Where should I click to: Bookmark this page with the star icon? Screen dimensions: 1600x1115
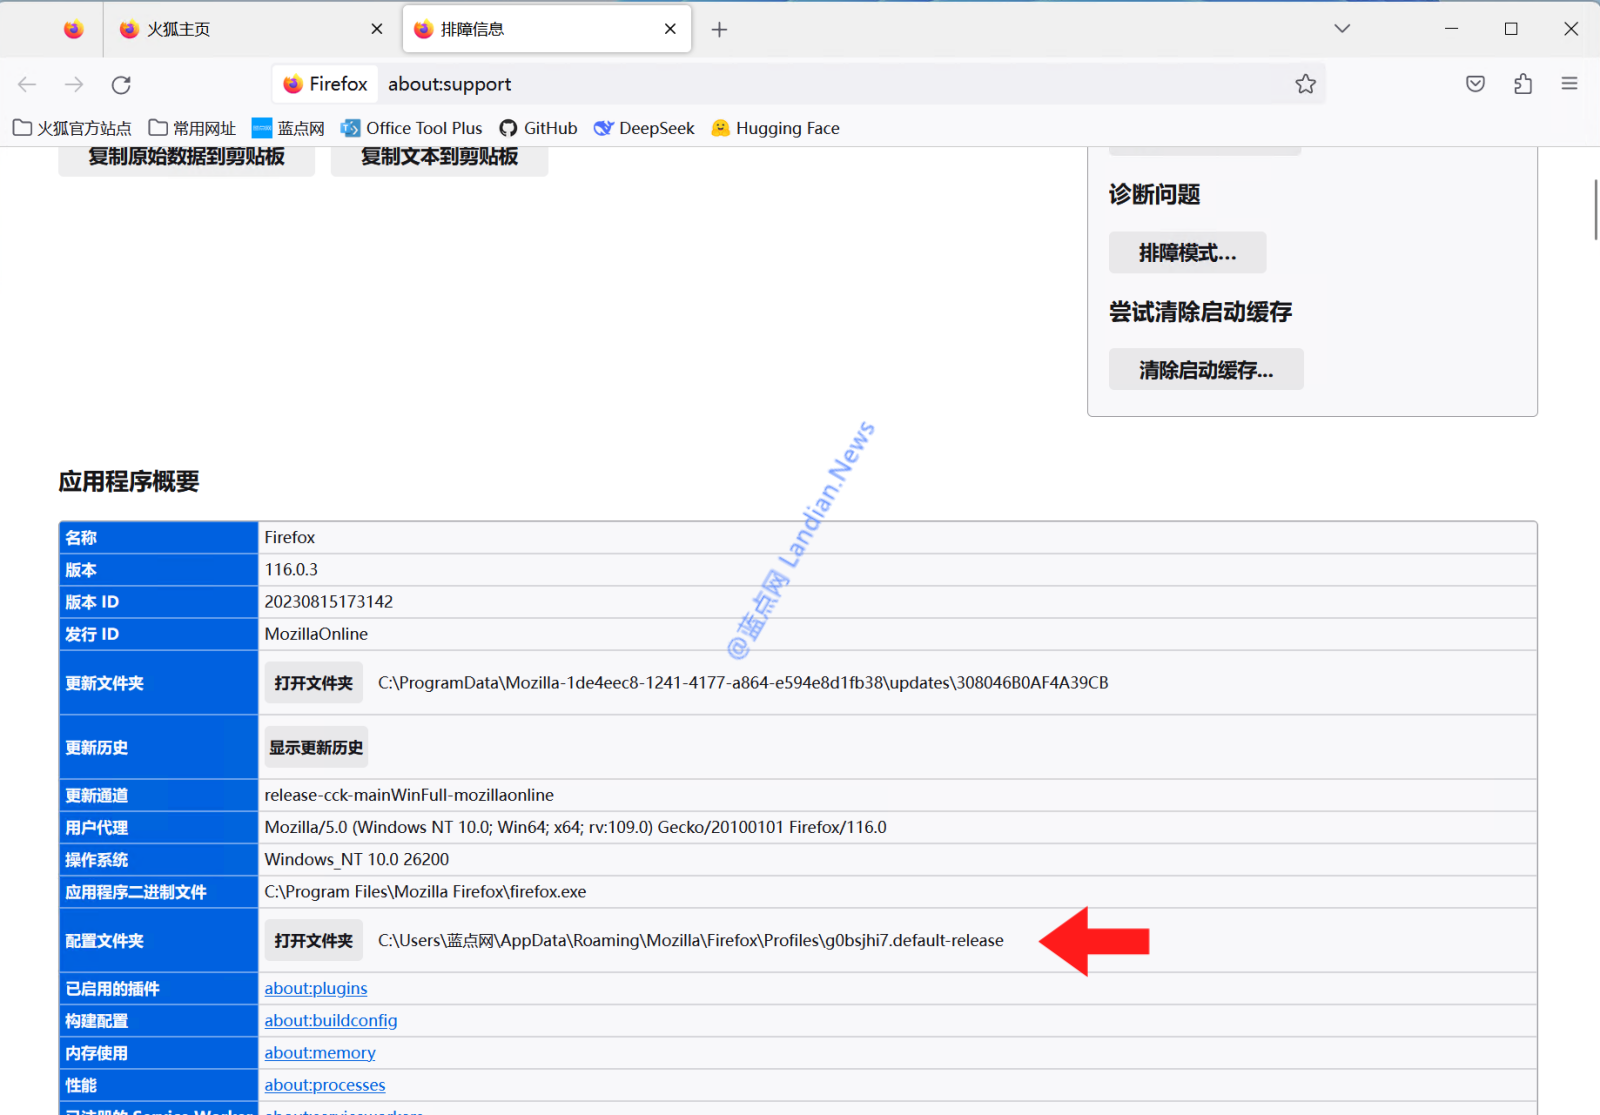tap(1305, 84)
